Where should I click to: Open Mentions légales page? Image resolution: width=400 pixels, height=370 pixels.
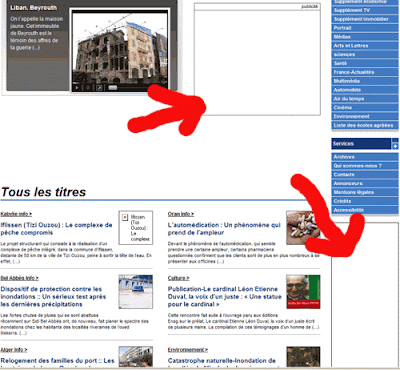point(365,192)
